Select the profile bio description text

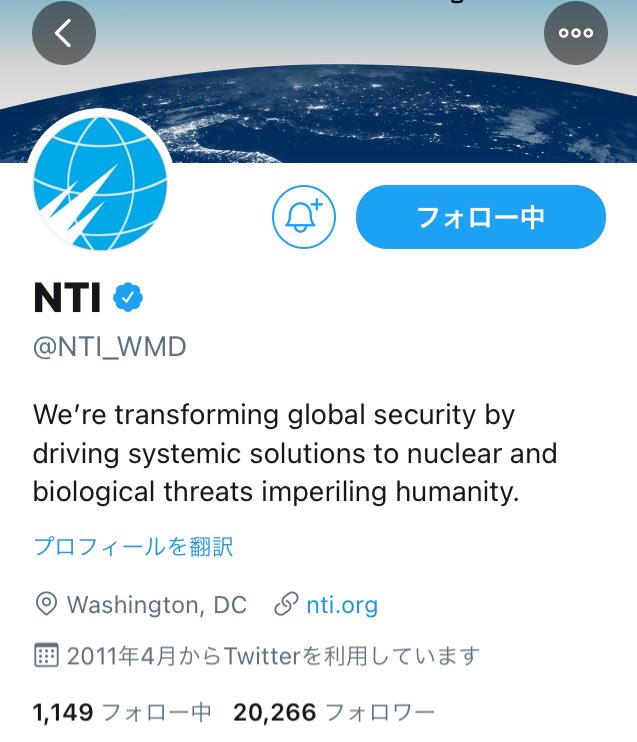pyautogui.click(x=295, y=453)
